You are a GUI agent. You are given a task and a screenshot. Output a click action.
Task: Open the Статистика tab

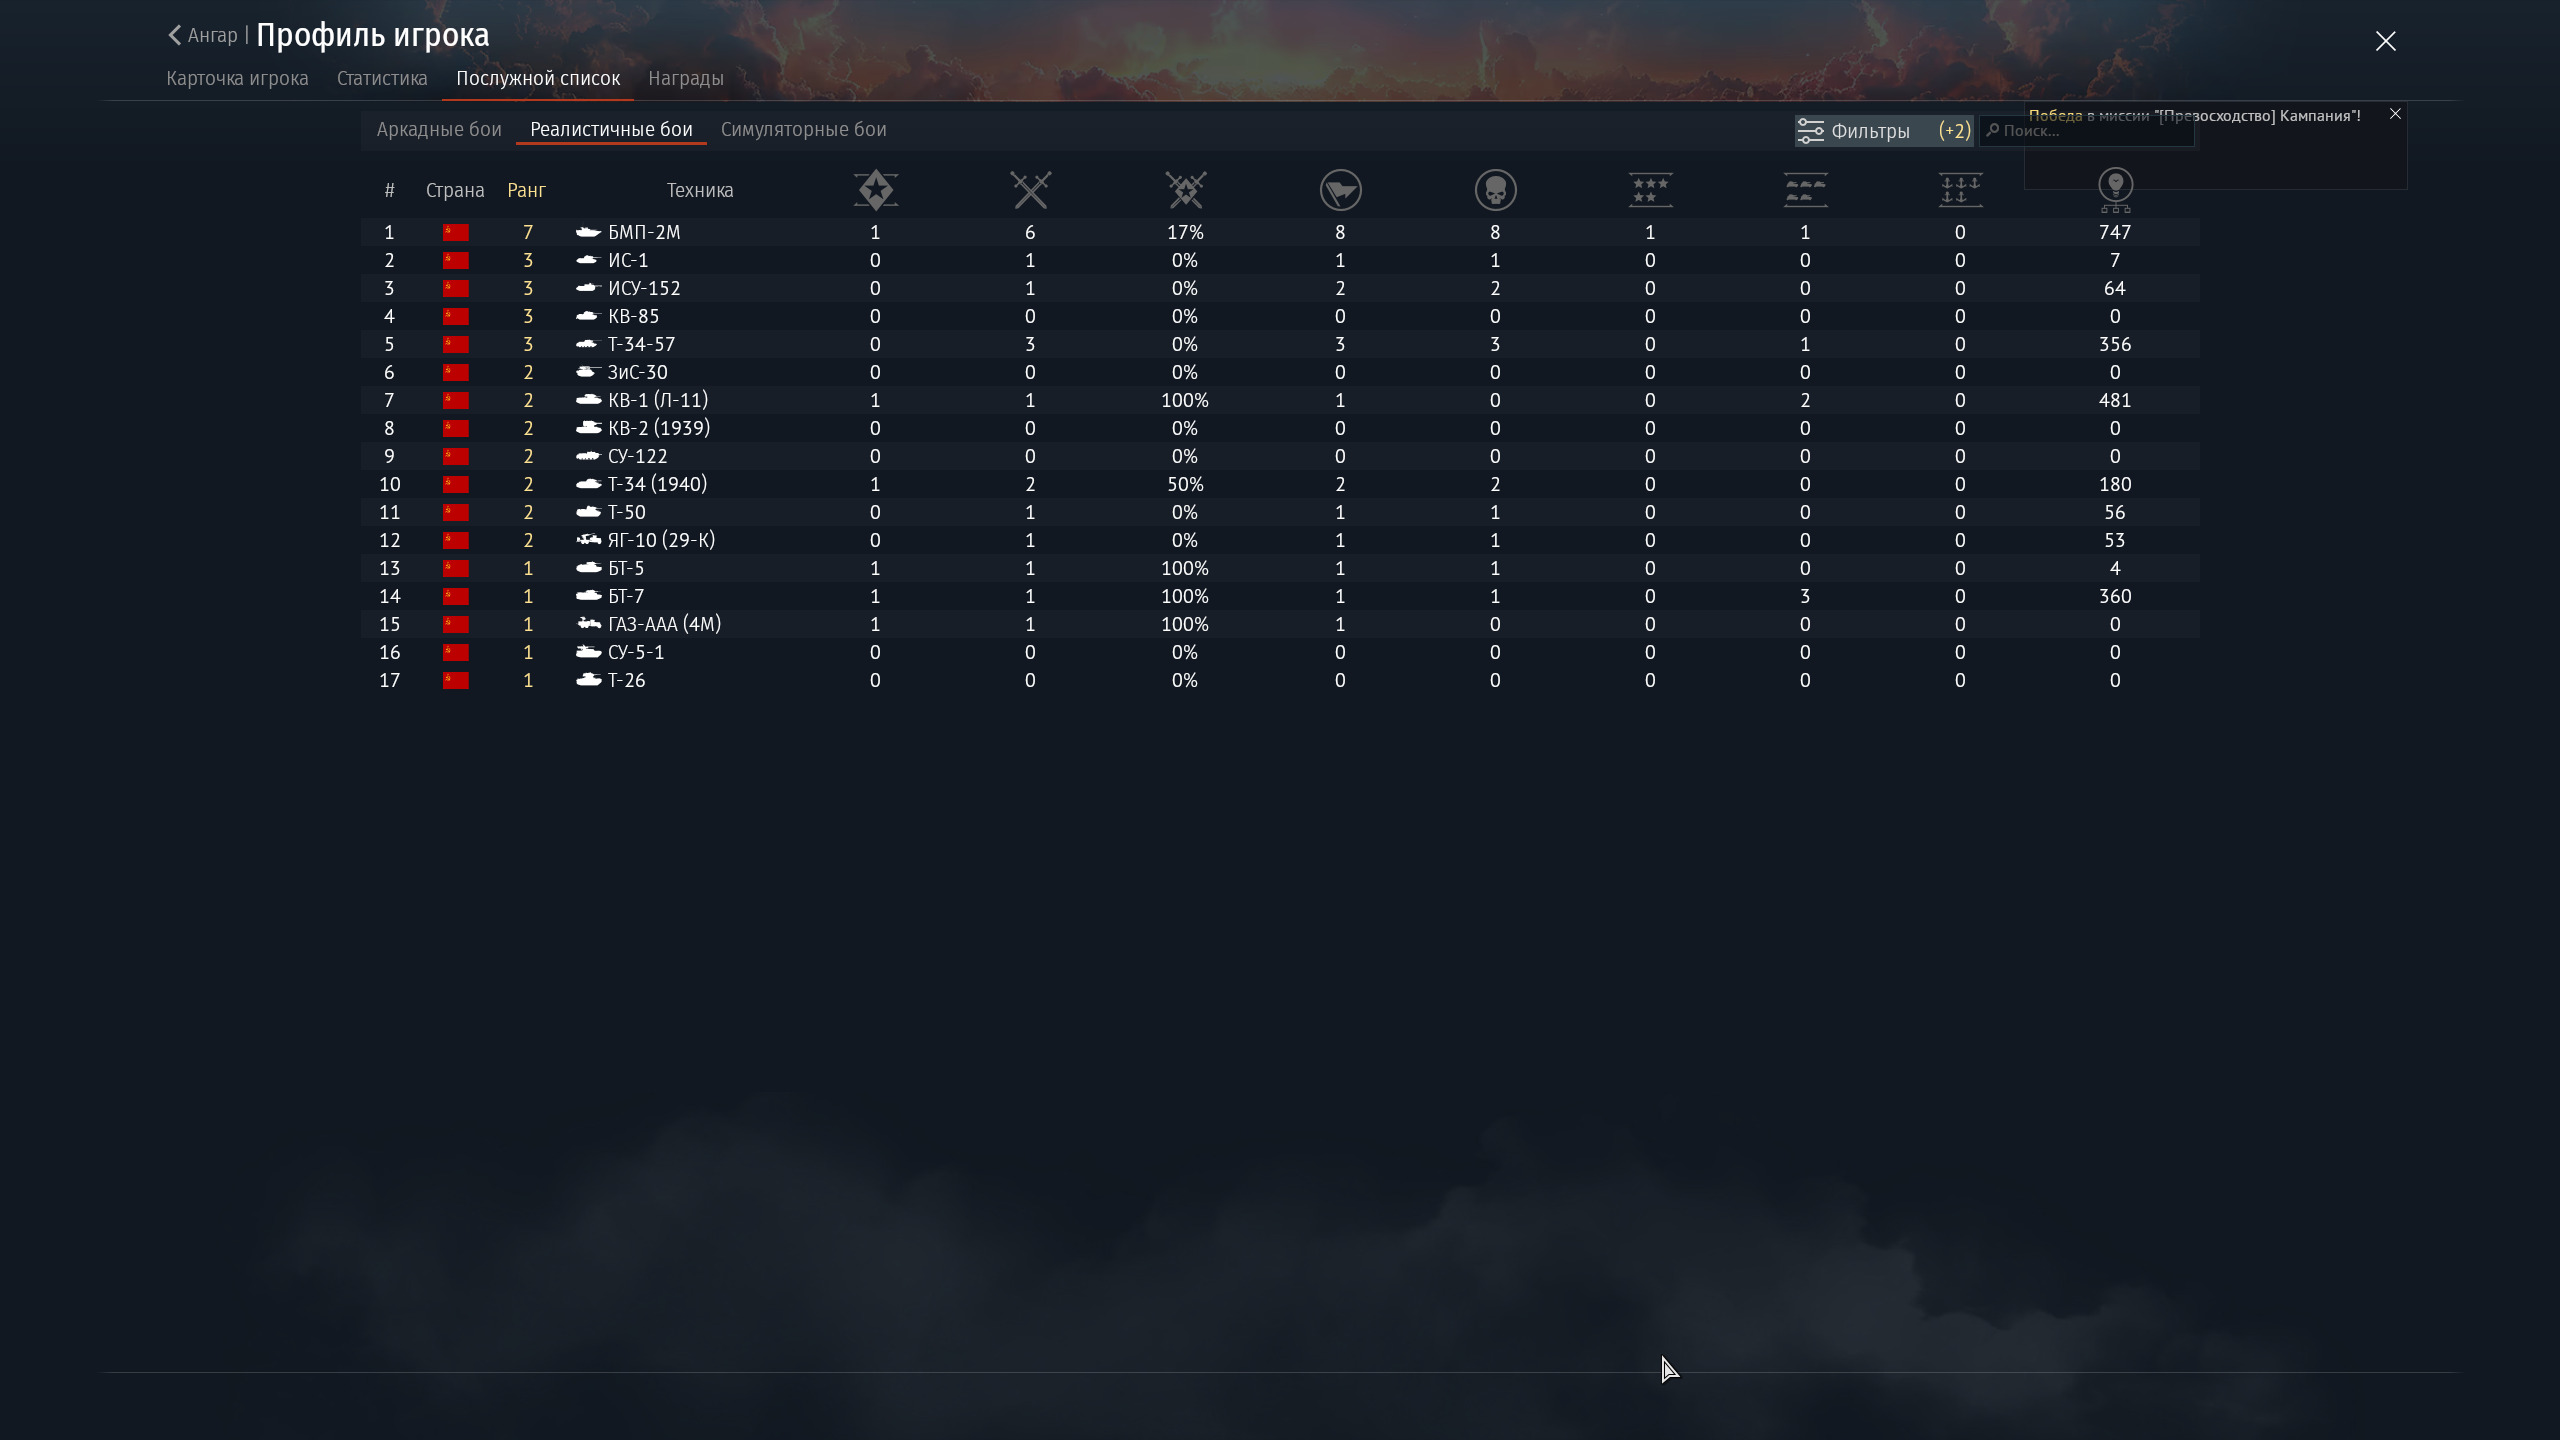pyautogui.click(x=382, y=78)
